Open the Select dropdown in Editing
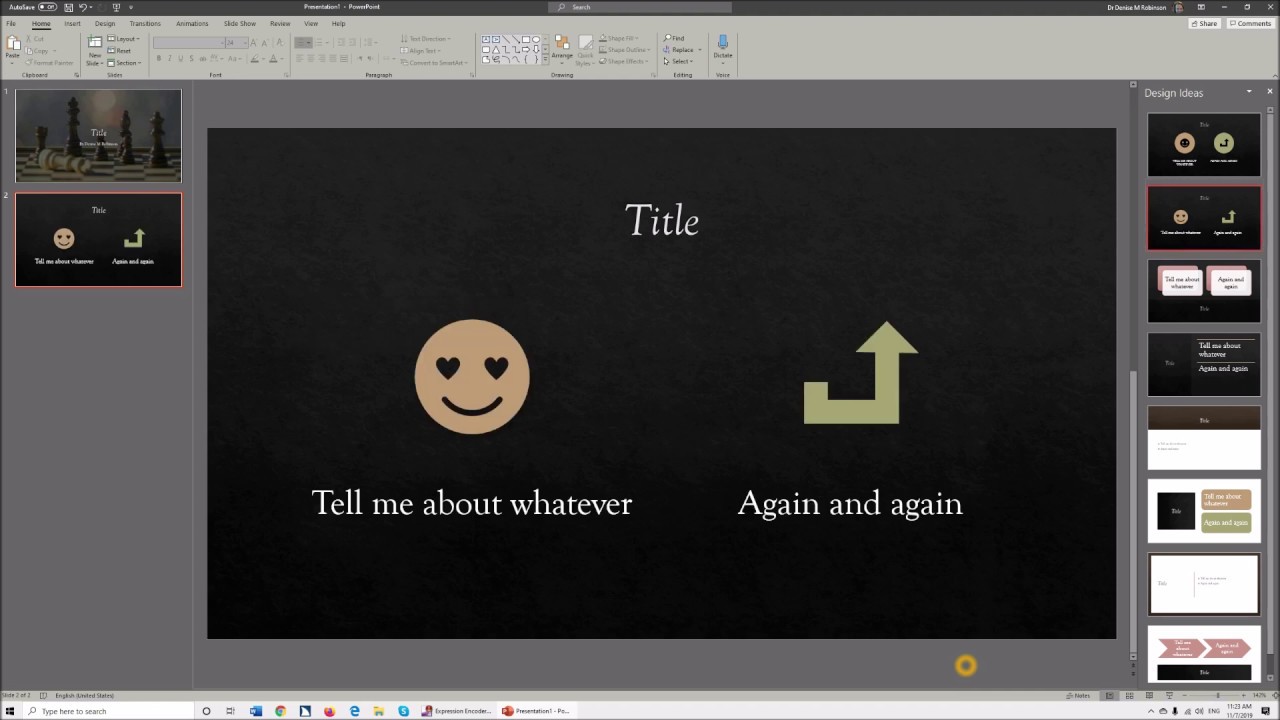Viewport: 1280px width, 720px height. pos(680,61)
